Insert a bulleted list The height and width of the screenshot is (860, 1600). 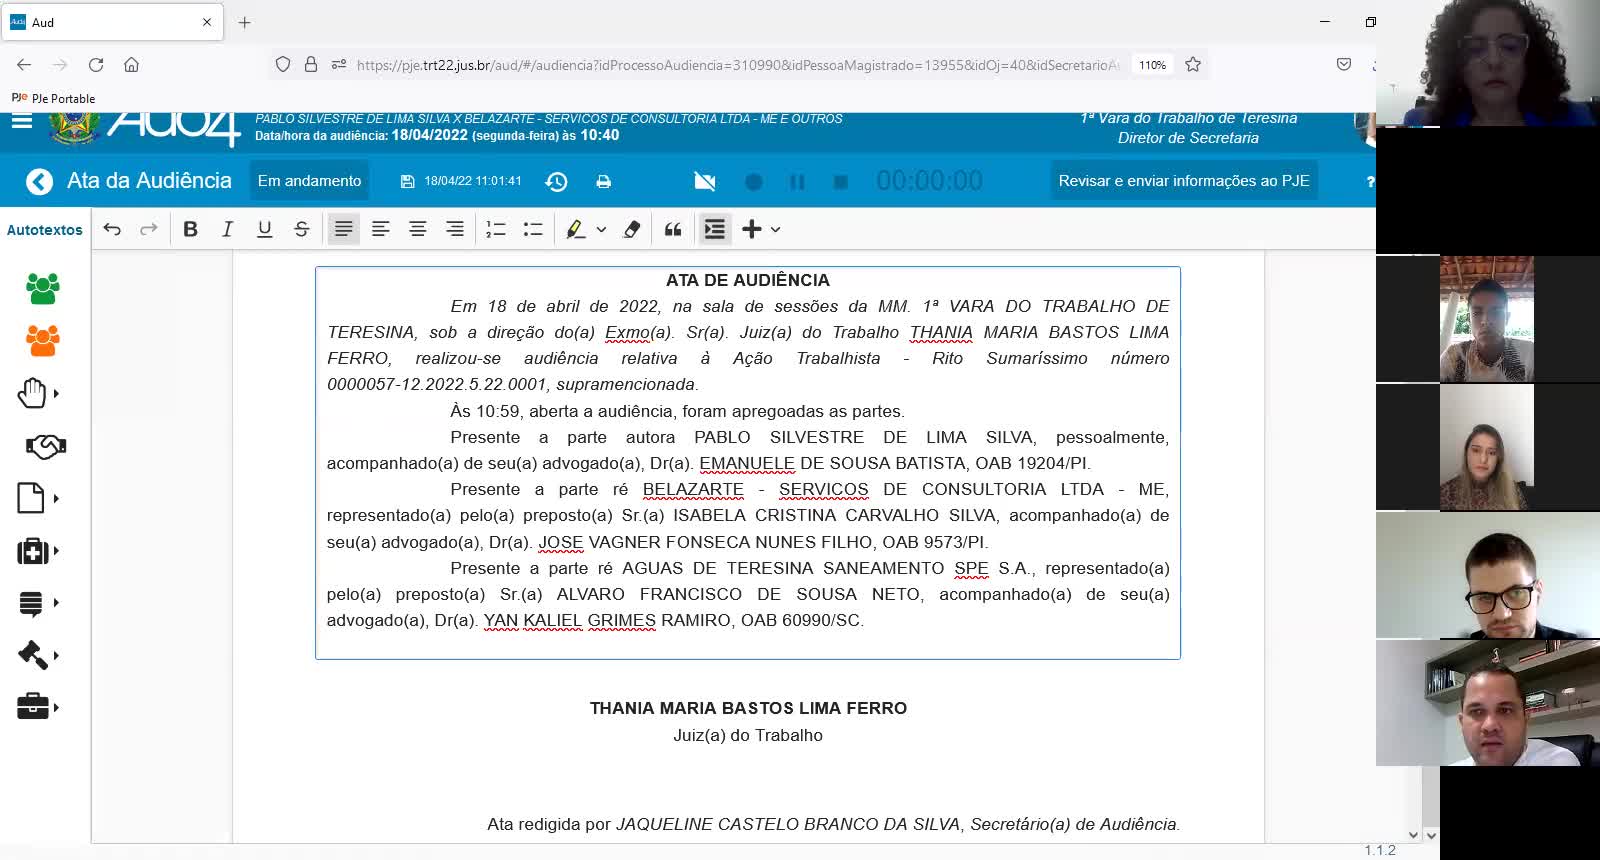tap(533, 229)
